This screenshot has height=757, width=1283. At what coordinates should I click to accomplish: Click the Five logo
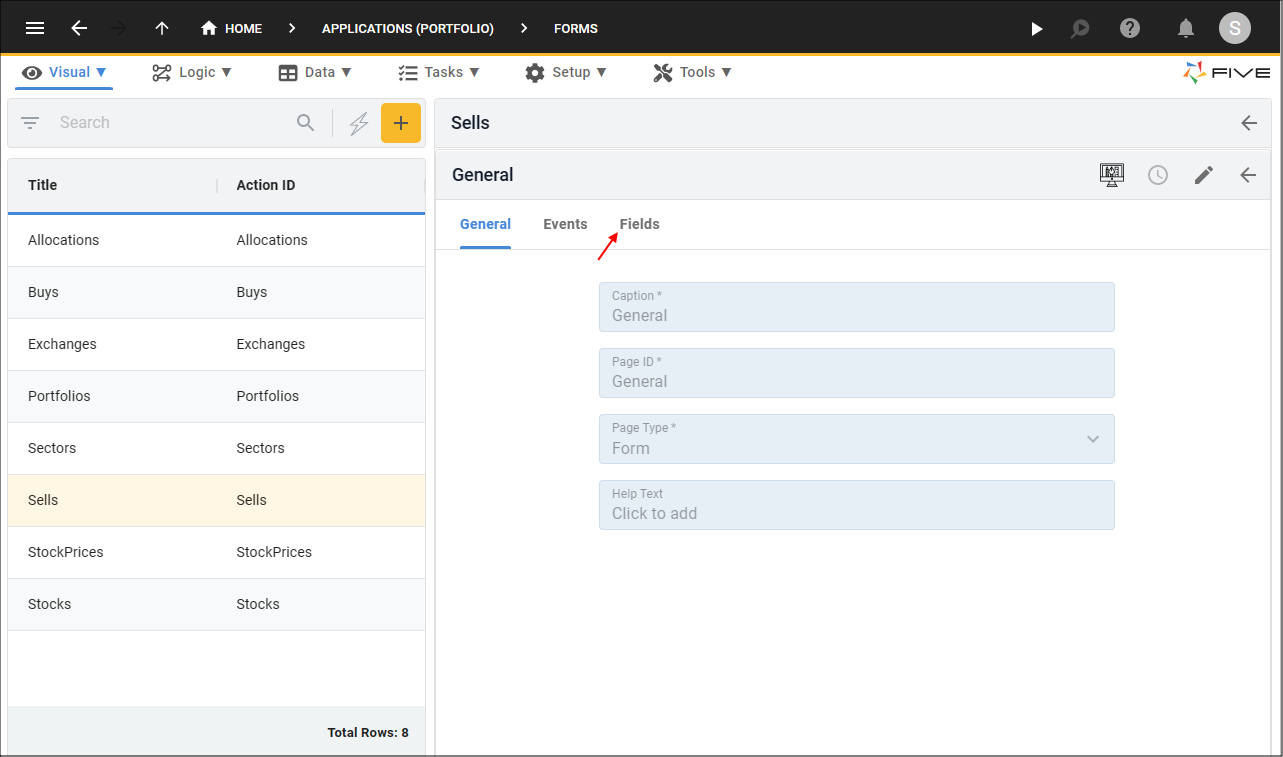tap(1227, 72)
